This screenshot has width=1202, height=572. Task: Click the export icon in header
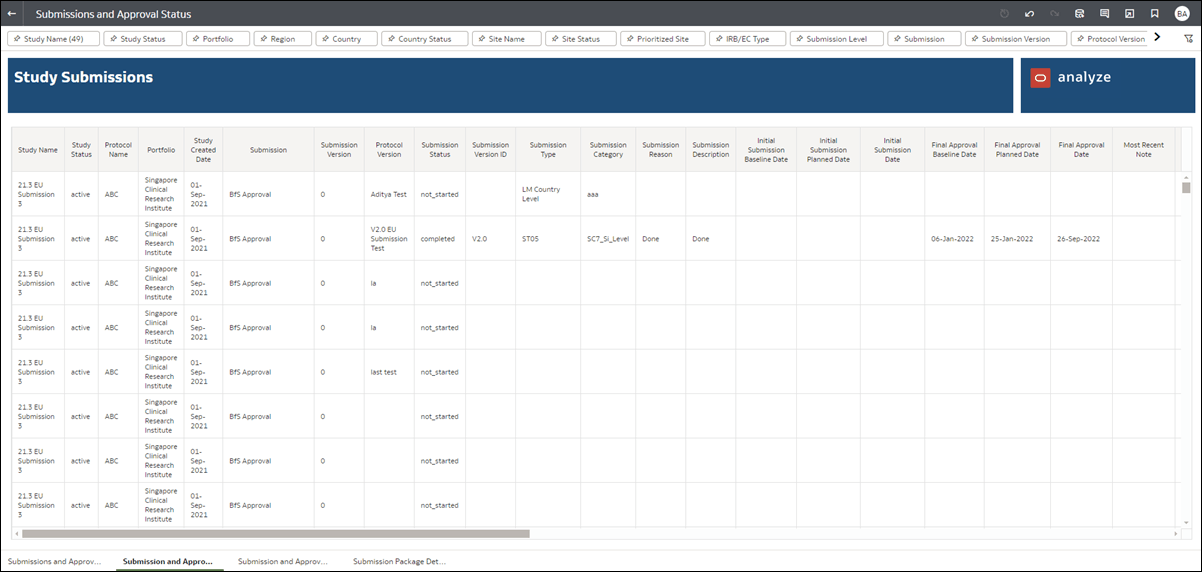(1129, 14)
